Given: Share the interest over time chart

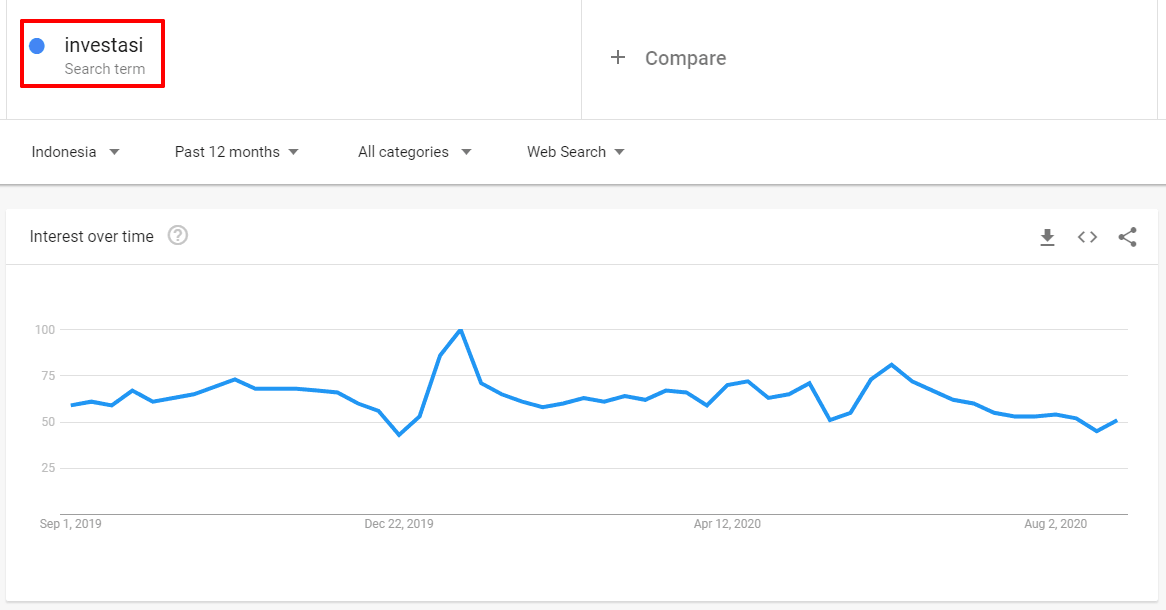Looking at the screenshot, I should point(1127,237).
